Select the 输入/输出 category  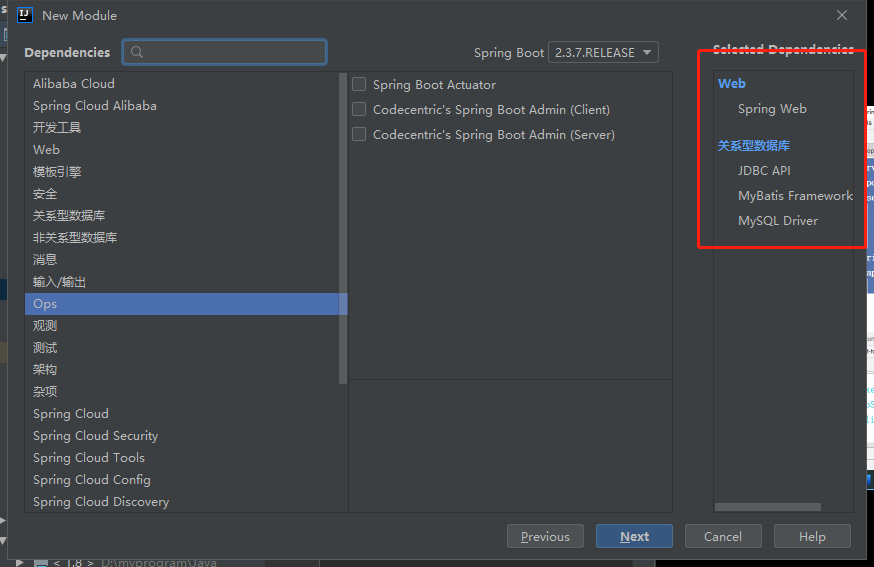pos(182,282)
